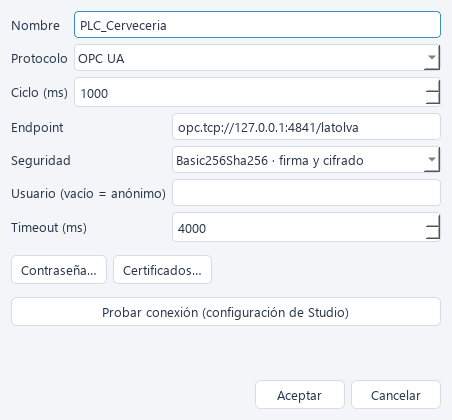Click the Seguridad label text
This screenshot has width=452, height=420.
[41, 161]
